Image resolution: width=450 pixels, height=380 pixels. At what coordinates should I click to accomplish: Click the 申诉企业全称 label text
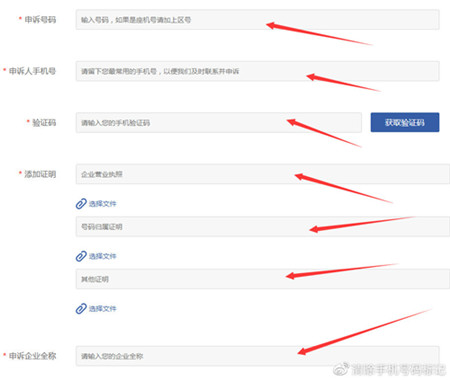click(x=32, y=356)
